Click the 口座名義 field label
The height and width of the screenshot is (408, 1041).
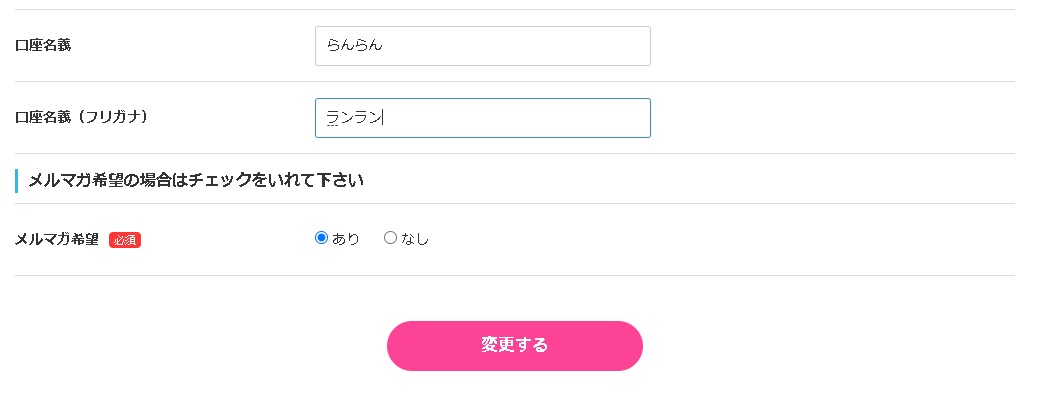point(43,45)
